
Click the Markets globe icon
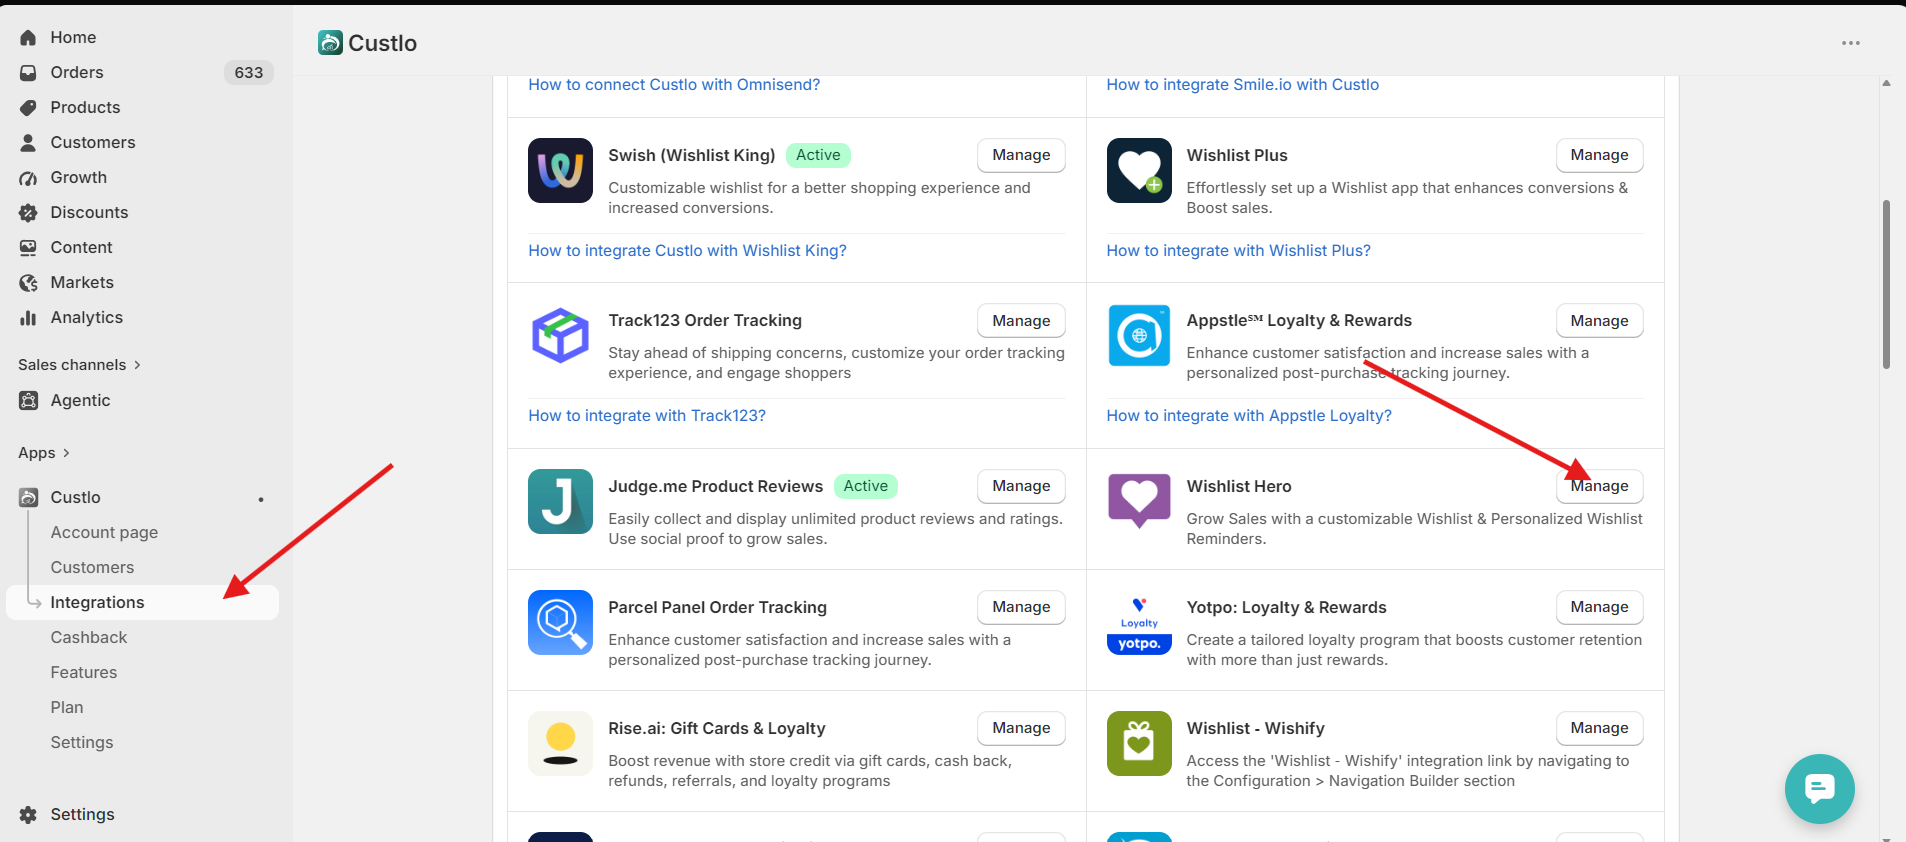pyautogui.click(x=28, y=282)
